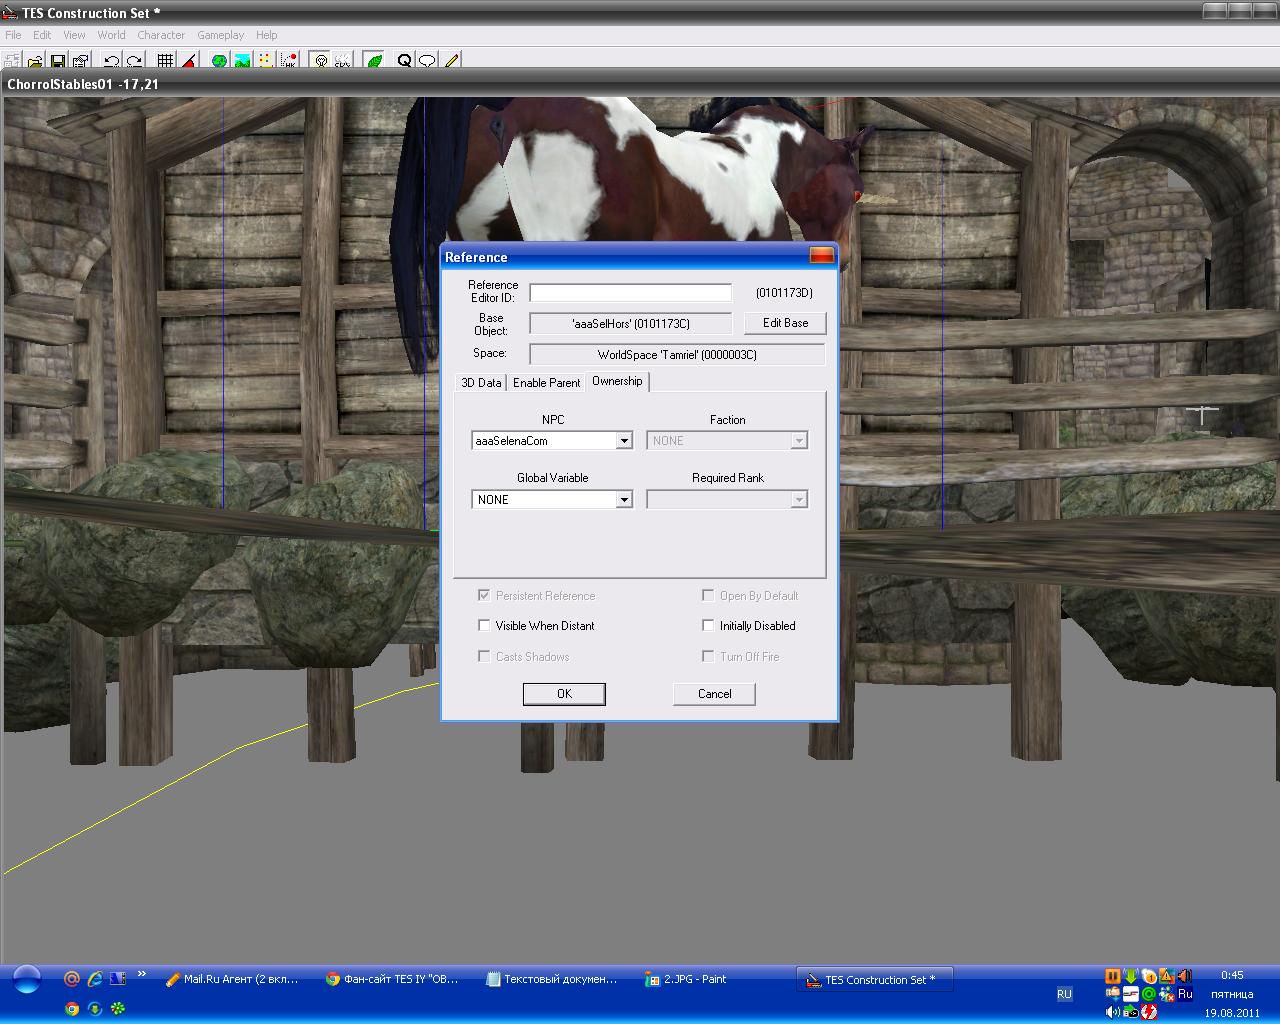Open the File menu
The width and height of the screenshot is (1280, 1024).
point(13,35)
